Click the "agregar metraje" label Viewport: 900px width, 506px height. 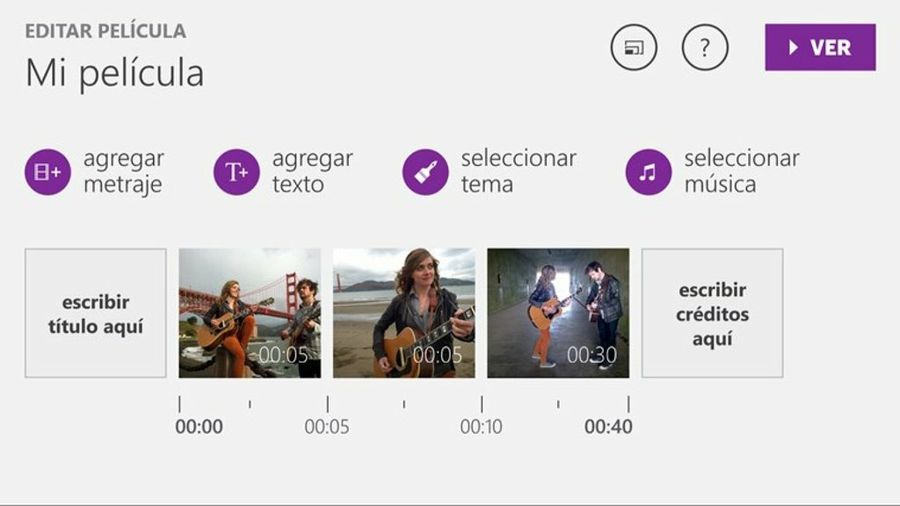(123, 172)
